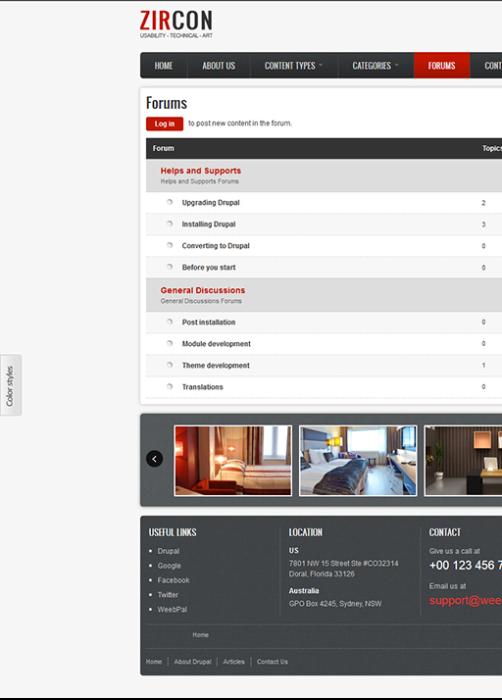The image size is (502, 700).
Task: Click Home in the bottom footer menu
Action: (x=154, y=662)
